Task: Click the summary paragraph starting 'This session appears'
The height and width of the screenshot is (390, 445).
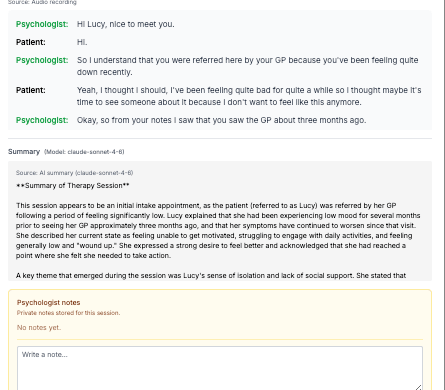Action: 218,230
